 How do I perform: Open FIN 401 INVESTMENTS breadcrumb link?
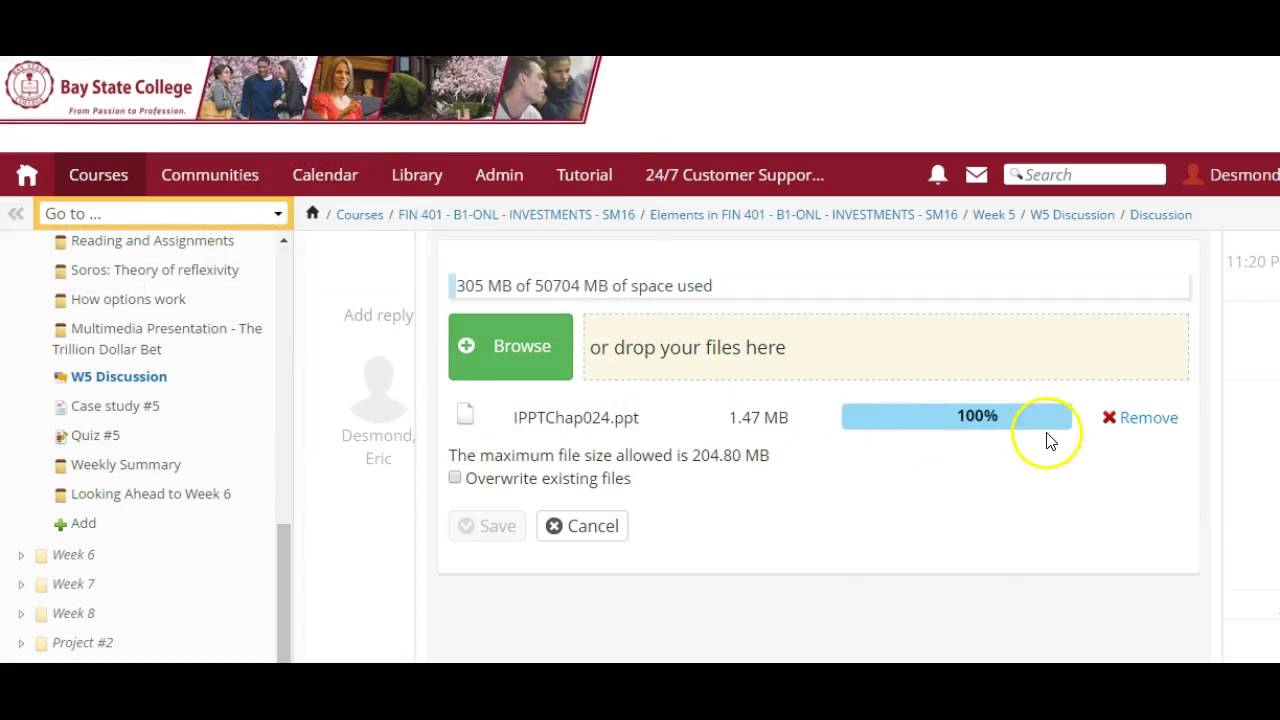516,214
